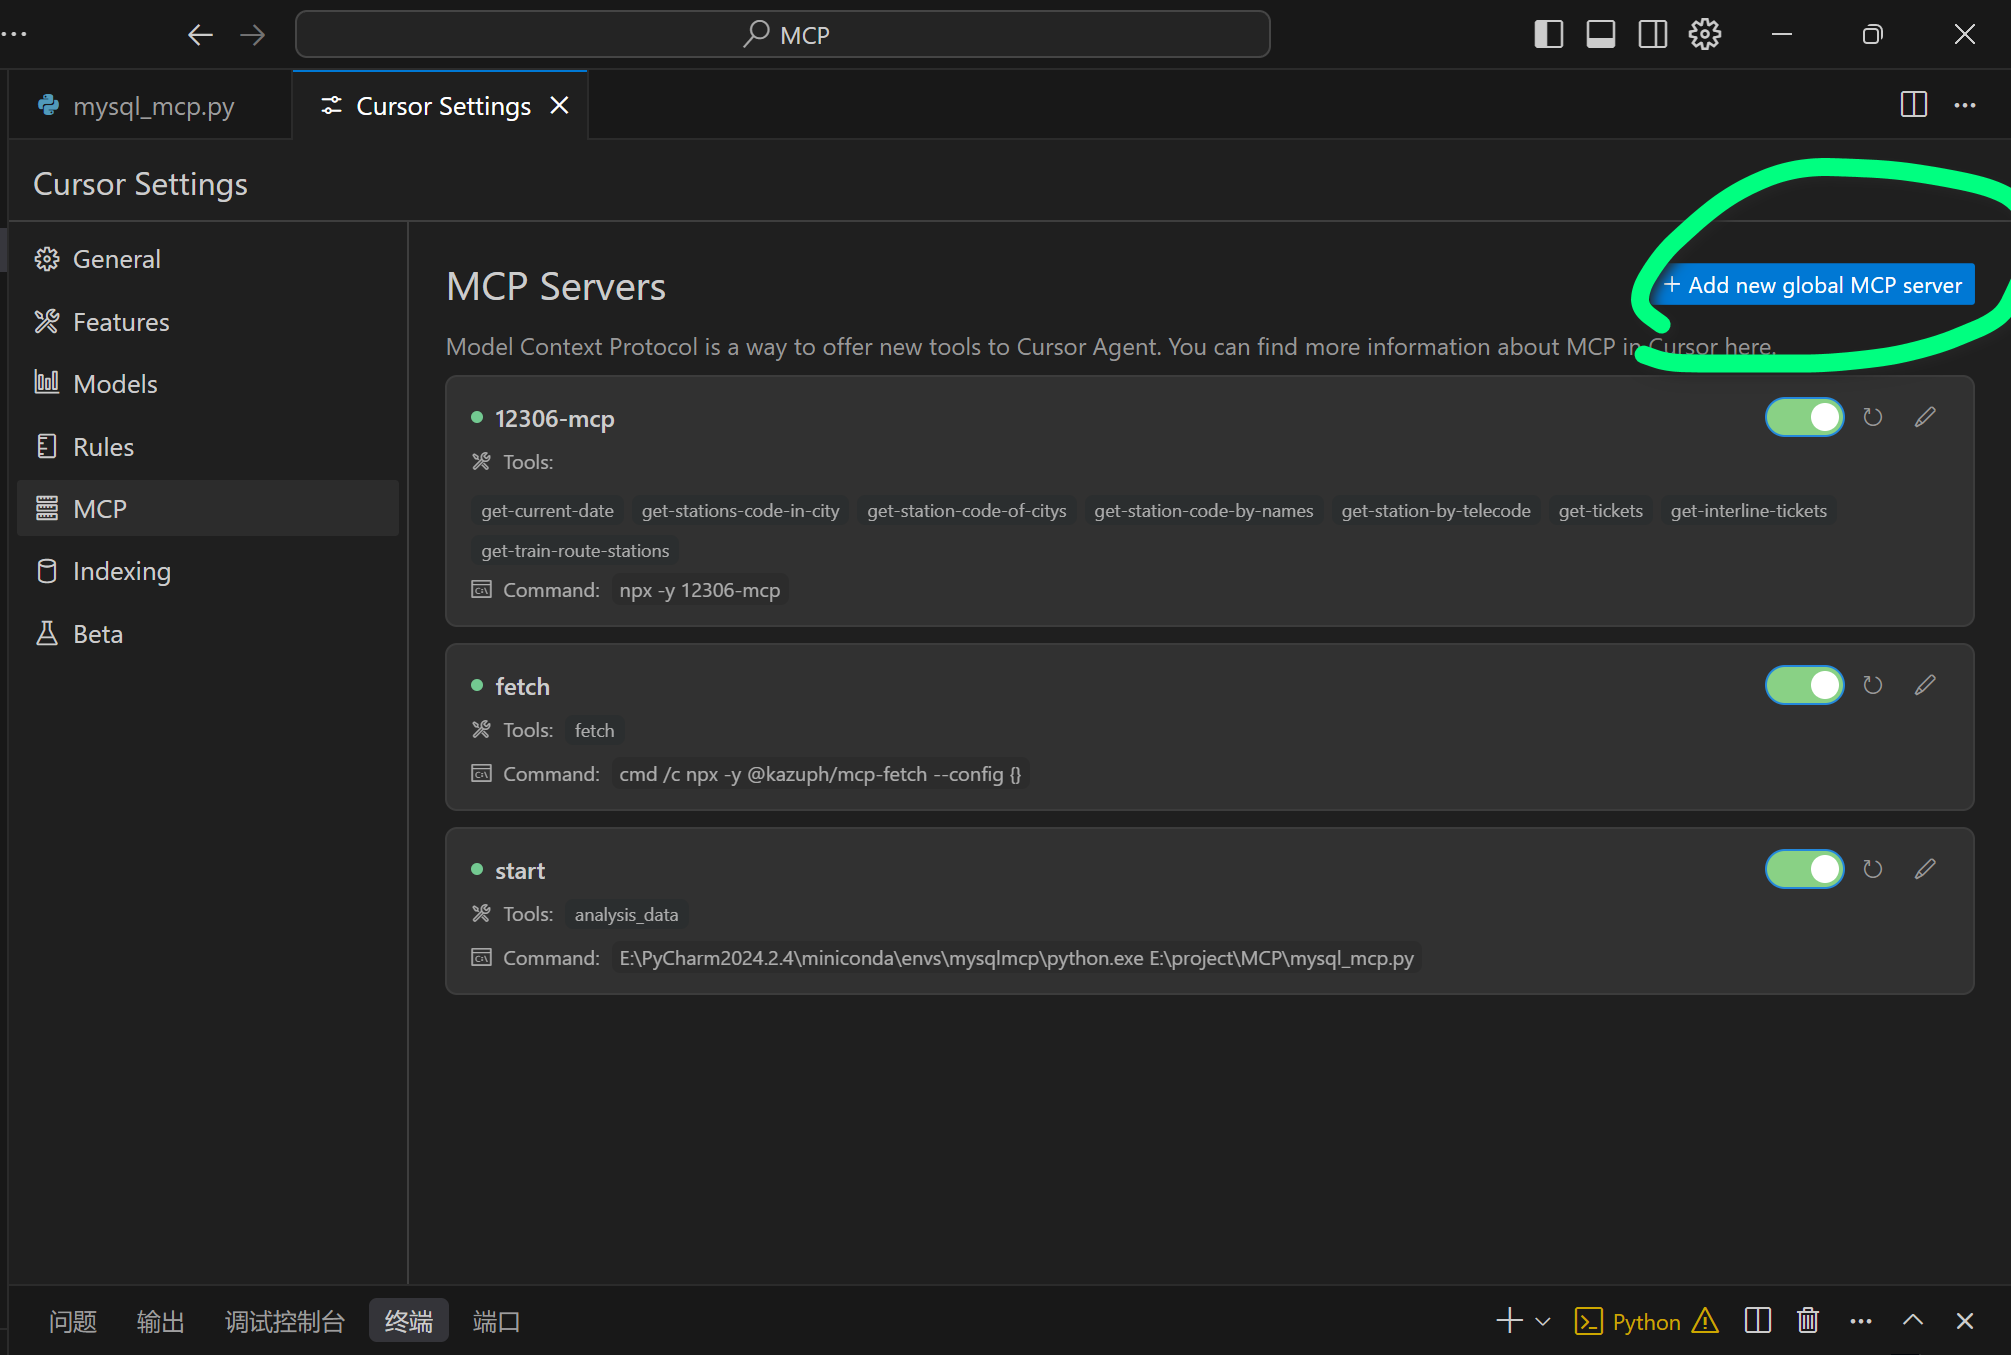Screen dimensions: 2011x1355
Task: Disable the 12306-mcp server toggle
Action: click(1804, 417)
